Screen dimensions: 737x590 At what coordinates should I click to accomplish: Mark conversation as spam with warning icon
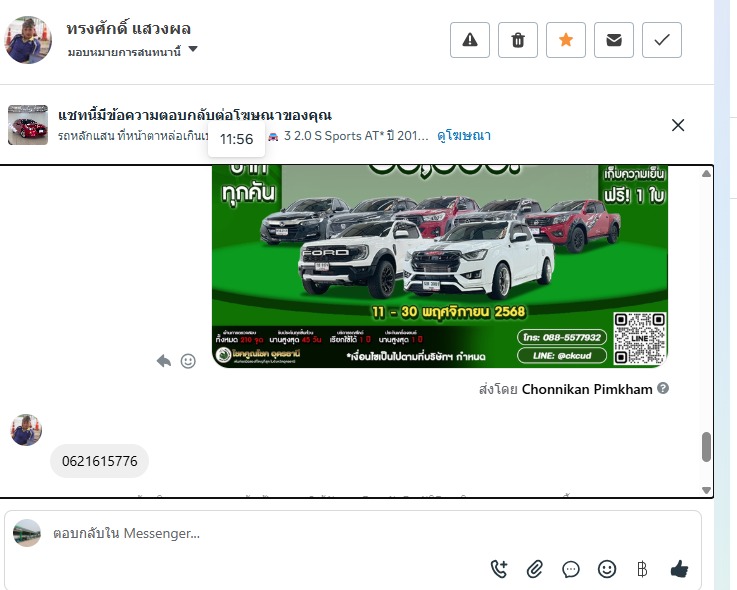[470, 40]
